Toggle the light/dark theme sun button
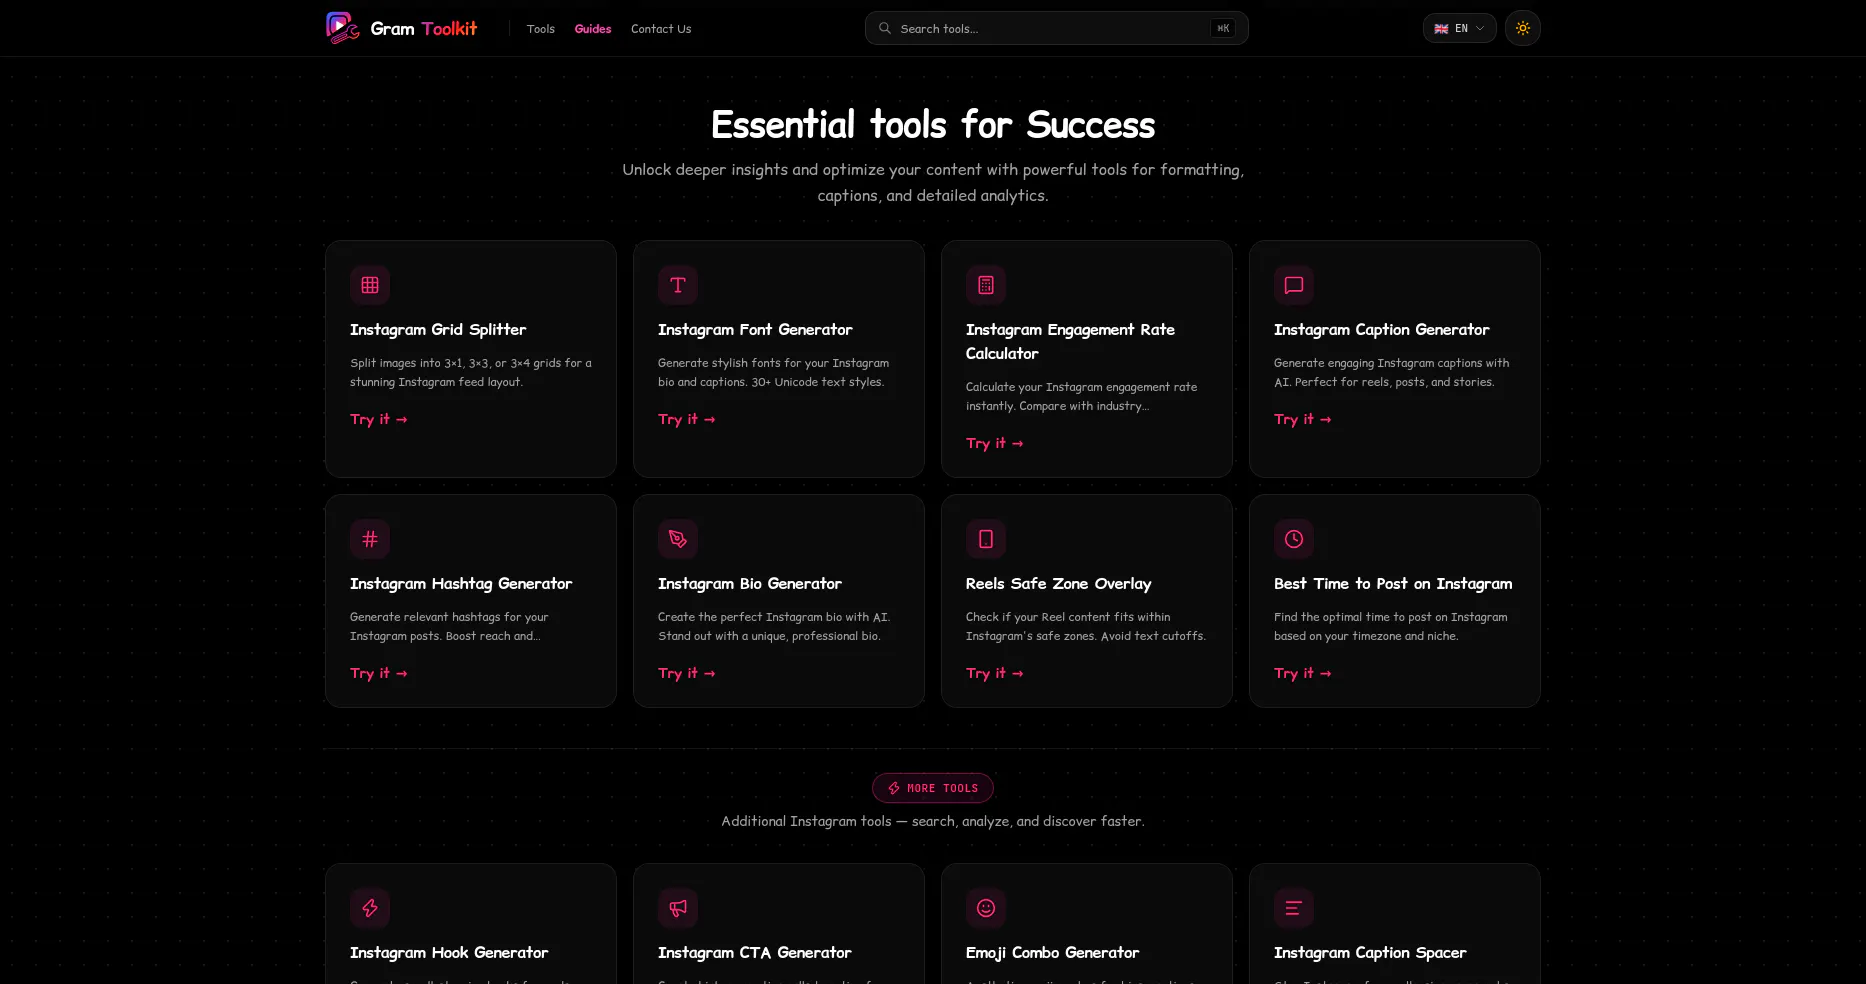The height and width of the screenshot is (984, 1866). coord(1523,28)
